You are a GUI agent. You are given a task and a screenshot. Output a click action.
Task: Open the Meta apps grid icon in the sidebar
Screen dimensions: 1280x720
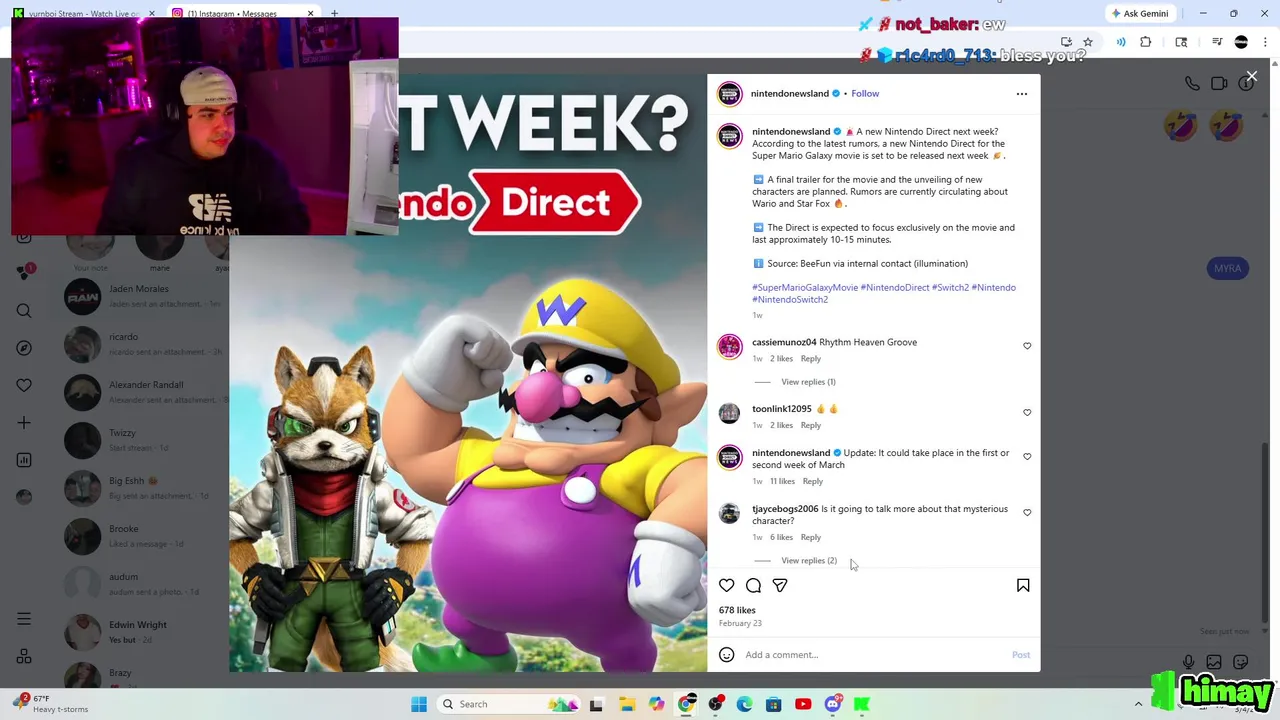click(x=24, y=657)
